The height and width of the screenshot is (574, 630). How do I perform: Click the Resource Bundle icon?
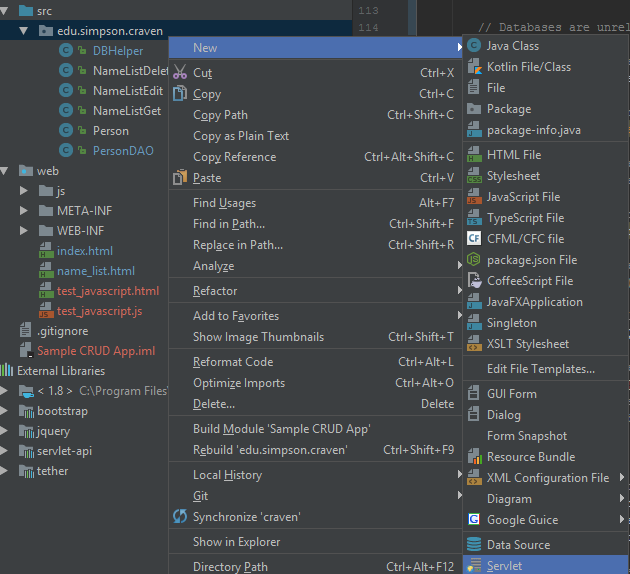(x=474, y=457)
